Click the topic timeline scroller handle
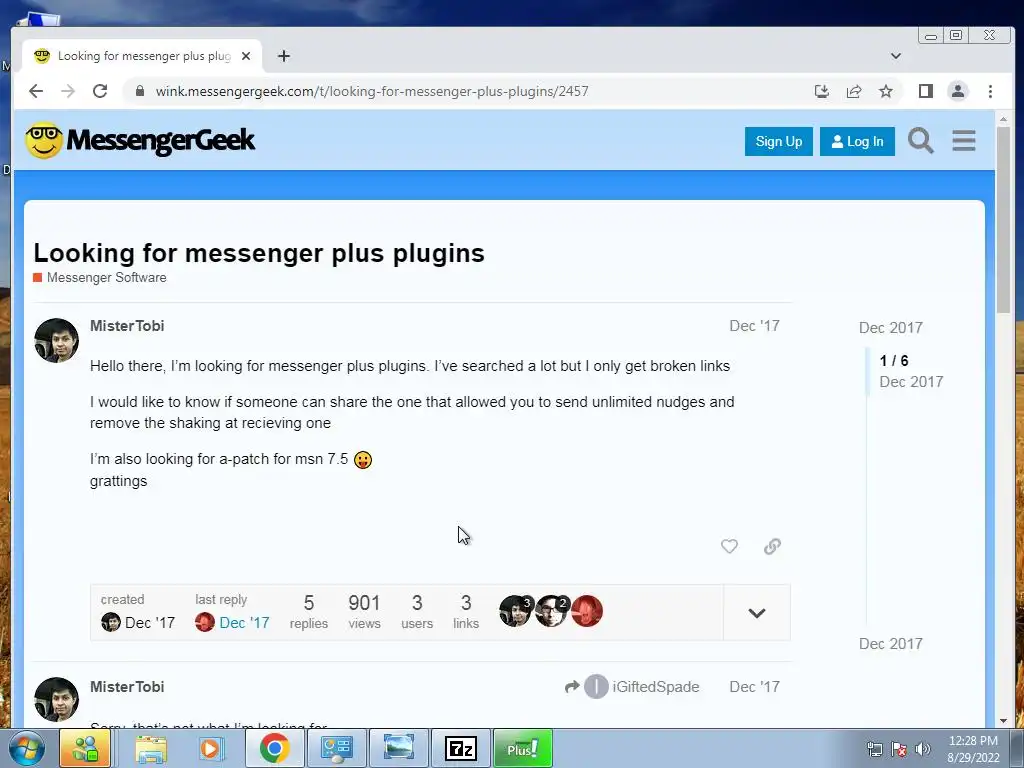The height and width of the screenshot is (768, 1024). 868,372
